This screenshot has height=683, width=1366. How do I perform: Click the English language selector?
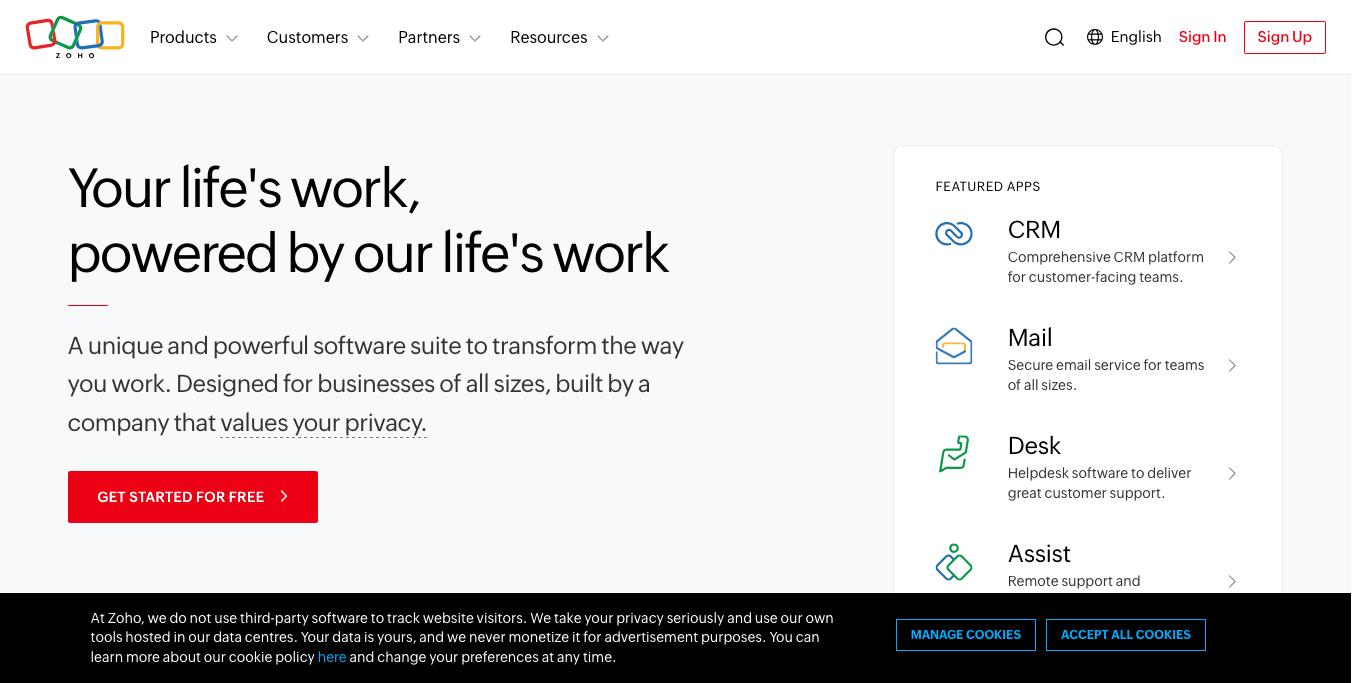[1136, 36]
